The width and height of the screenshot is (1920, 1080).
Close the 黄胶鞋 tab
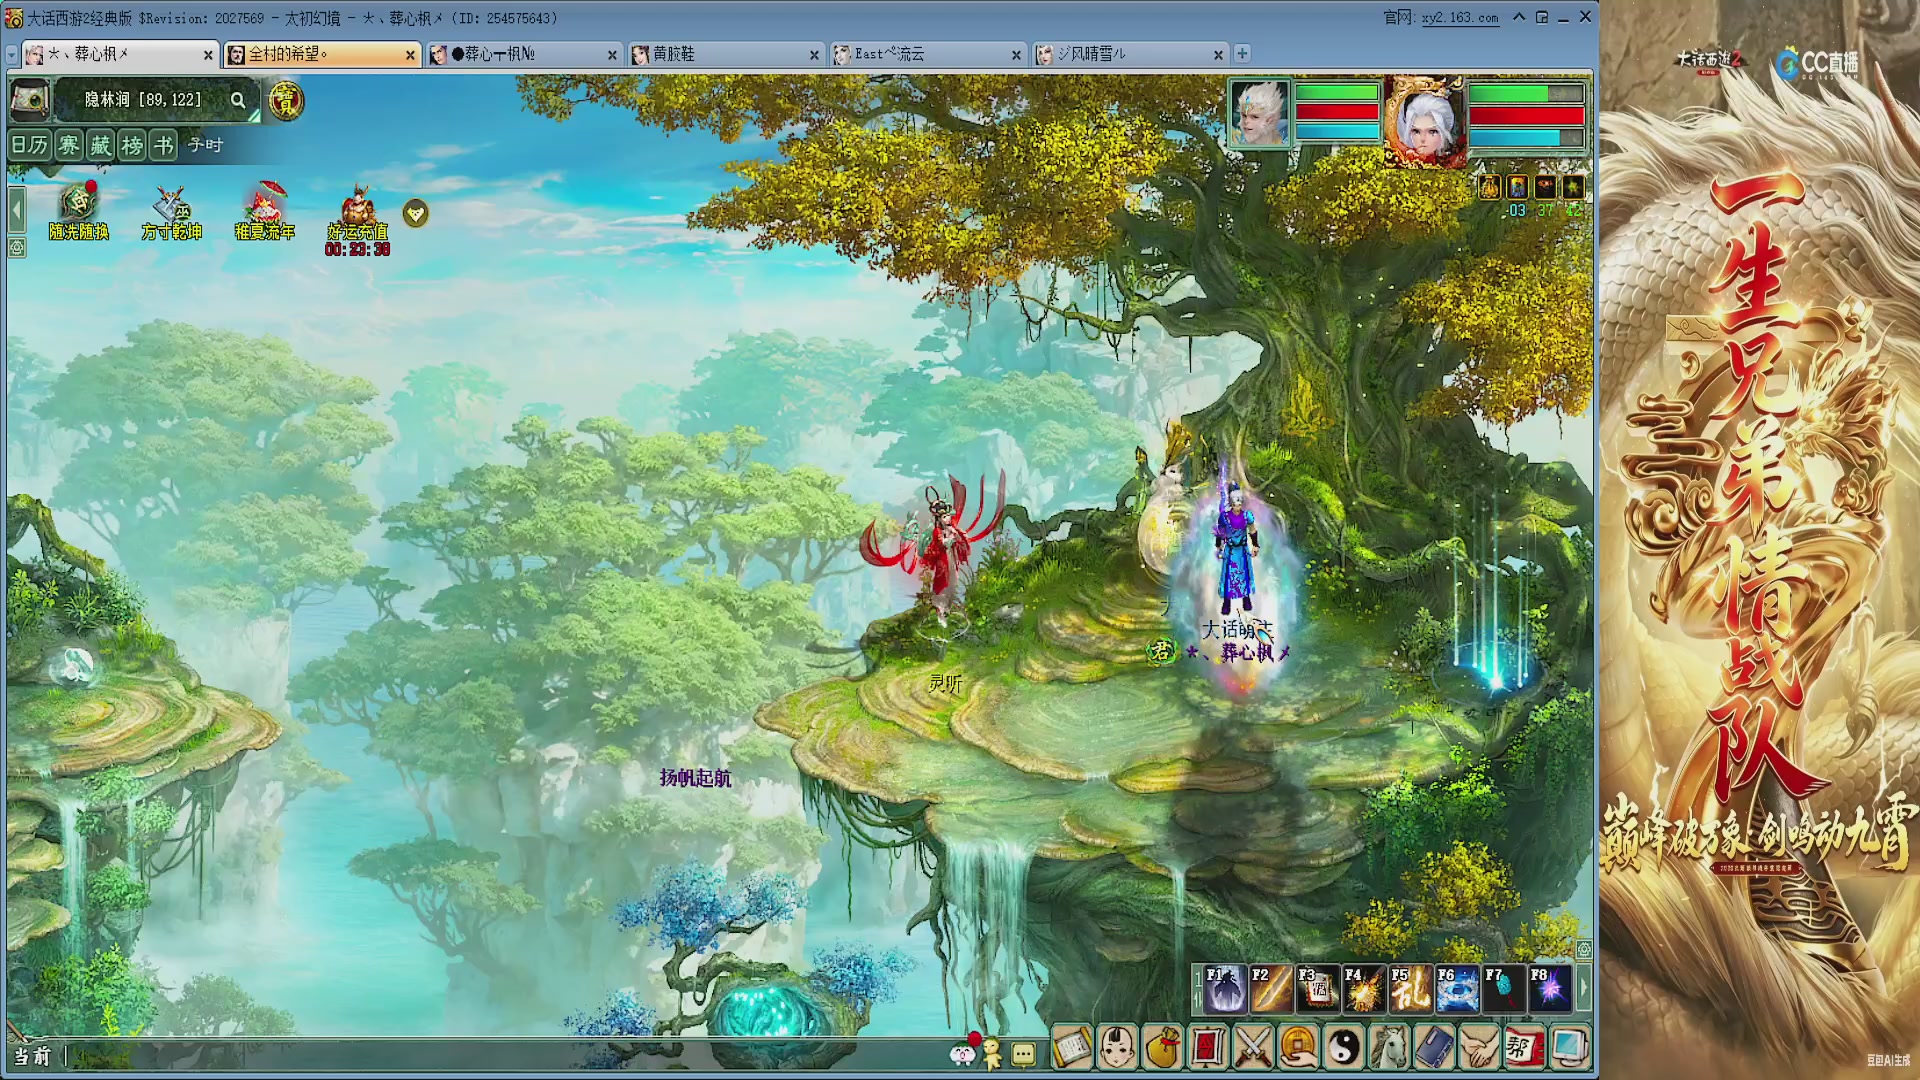coord(814,55)
